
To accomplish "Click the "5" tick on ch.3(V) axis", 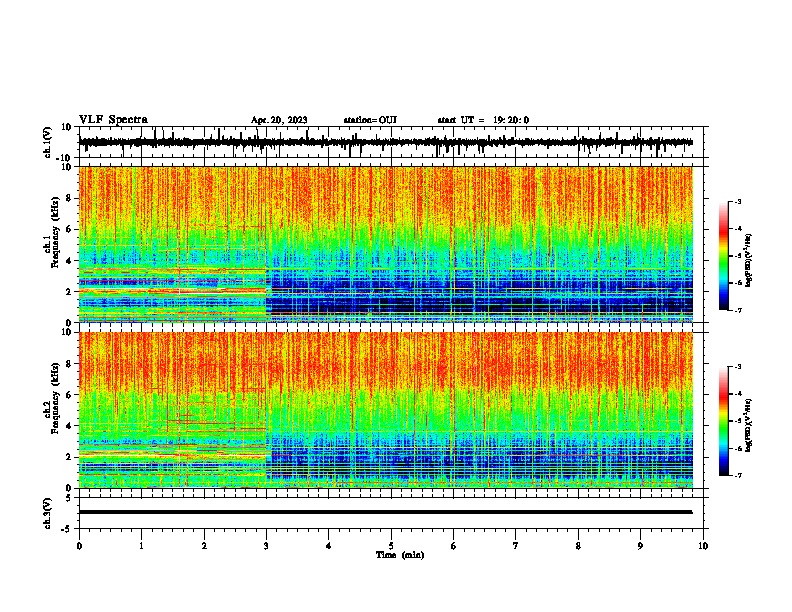I will 69,497.
